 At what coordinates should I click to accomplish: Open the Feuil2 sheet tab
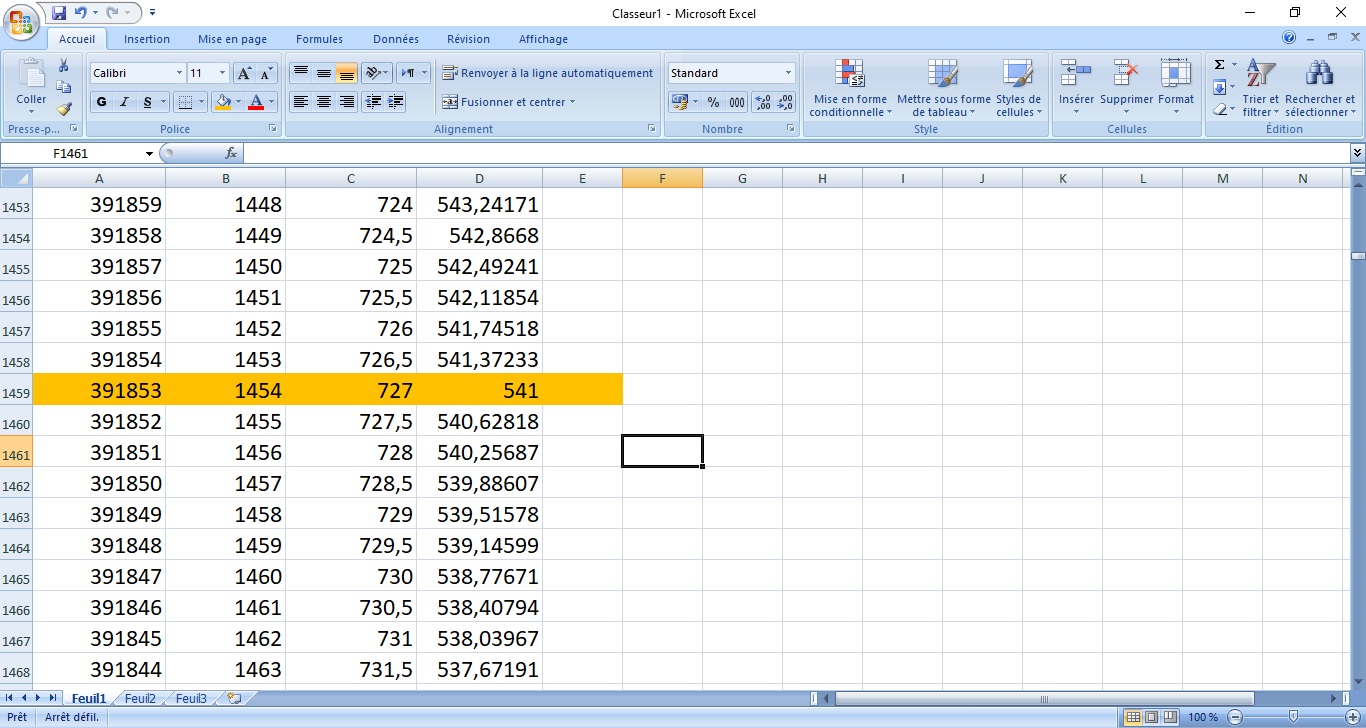click(140, 698)
